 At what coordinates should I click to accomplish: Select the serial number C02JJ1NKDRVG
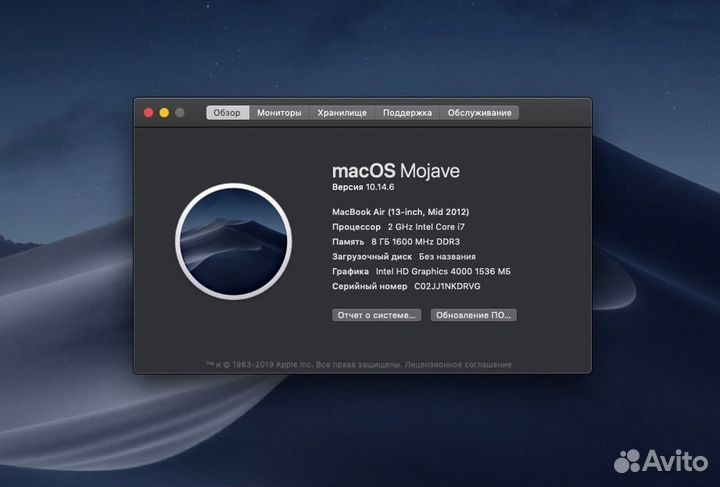tap(447, 286)
